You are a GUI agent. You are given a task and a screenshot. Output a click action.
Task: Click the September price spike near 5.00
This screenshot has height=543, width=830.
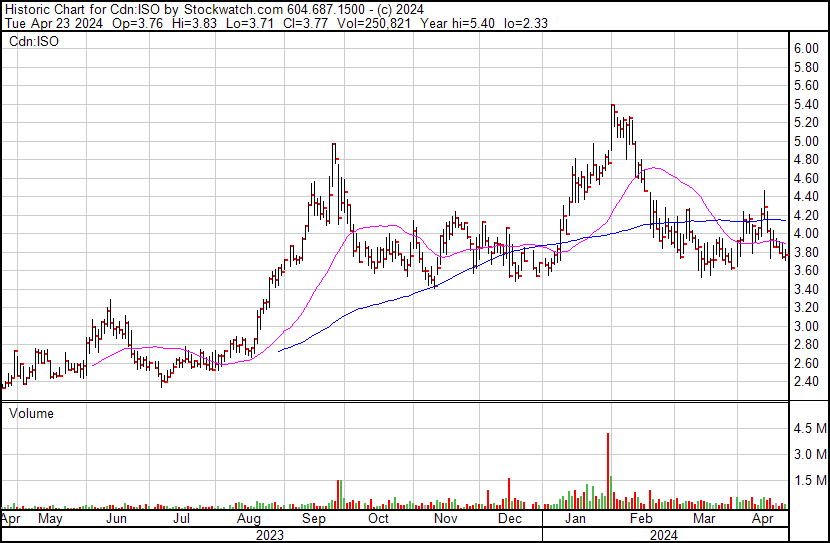coord(334,146)
